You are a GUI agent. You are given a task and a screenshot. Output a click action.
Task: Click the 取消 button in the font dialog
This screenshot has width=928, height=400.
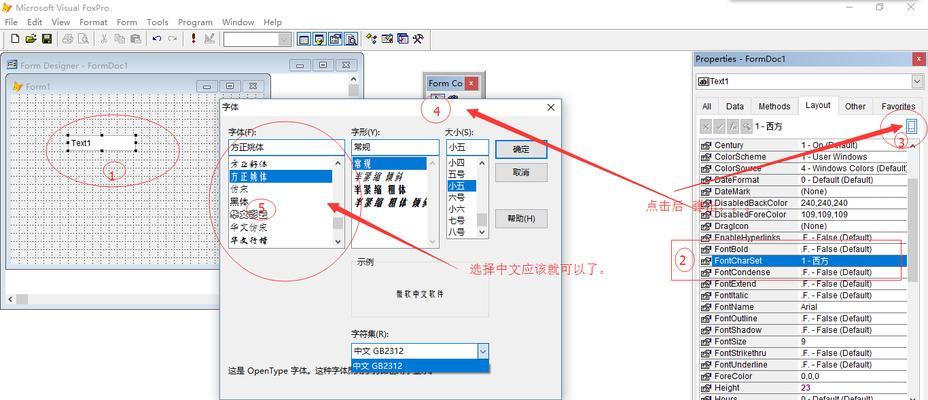click(521, 173)
